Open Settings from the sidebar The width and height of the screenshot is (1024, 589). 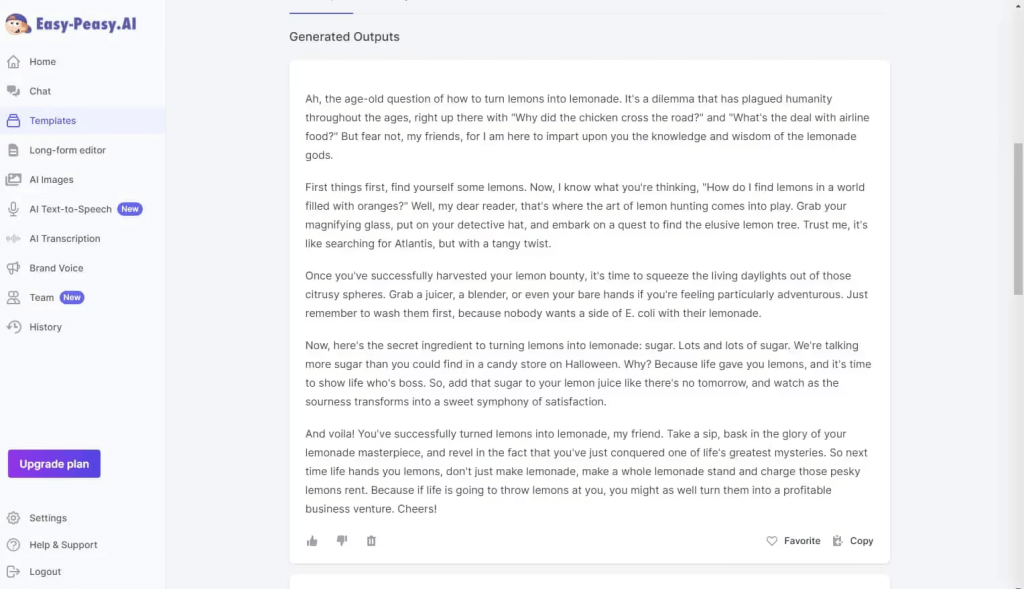pyautogui.click(x=14, y=517)
